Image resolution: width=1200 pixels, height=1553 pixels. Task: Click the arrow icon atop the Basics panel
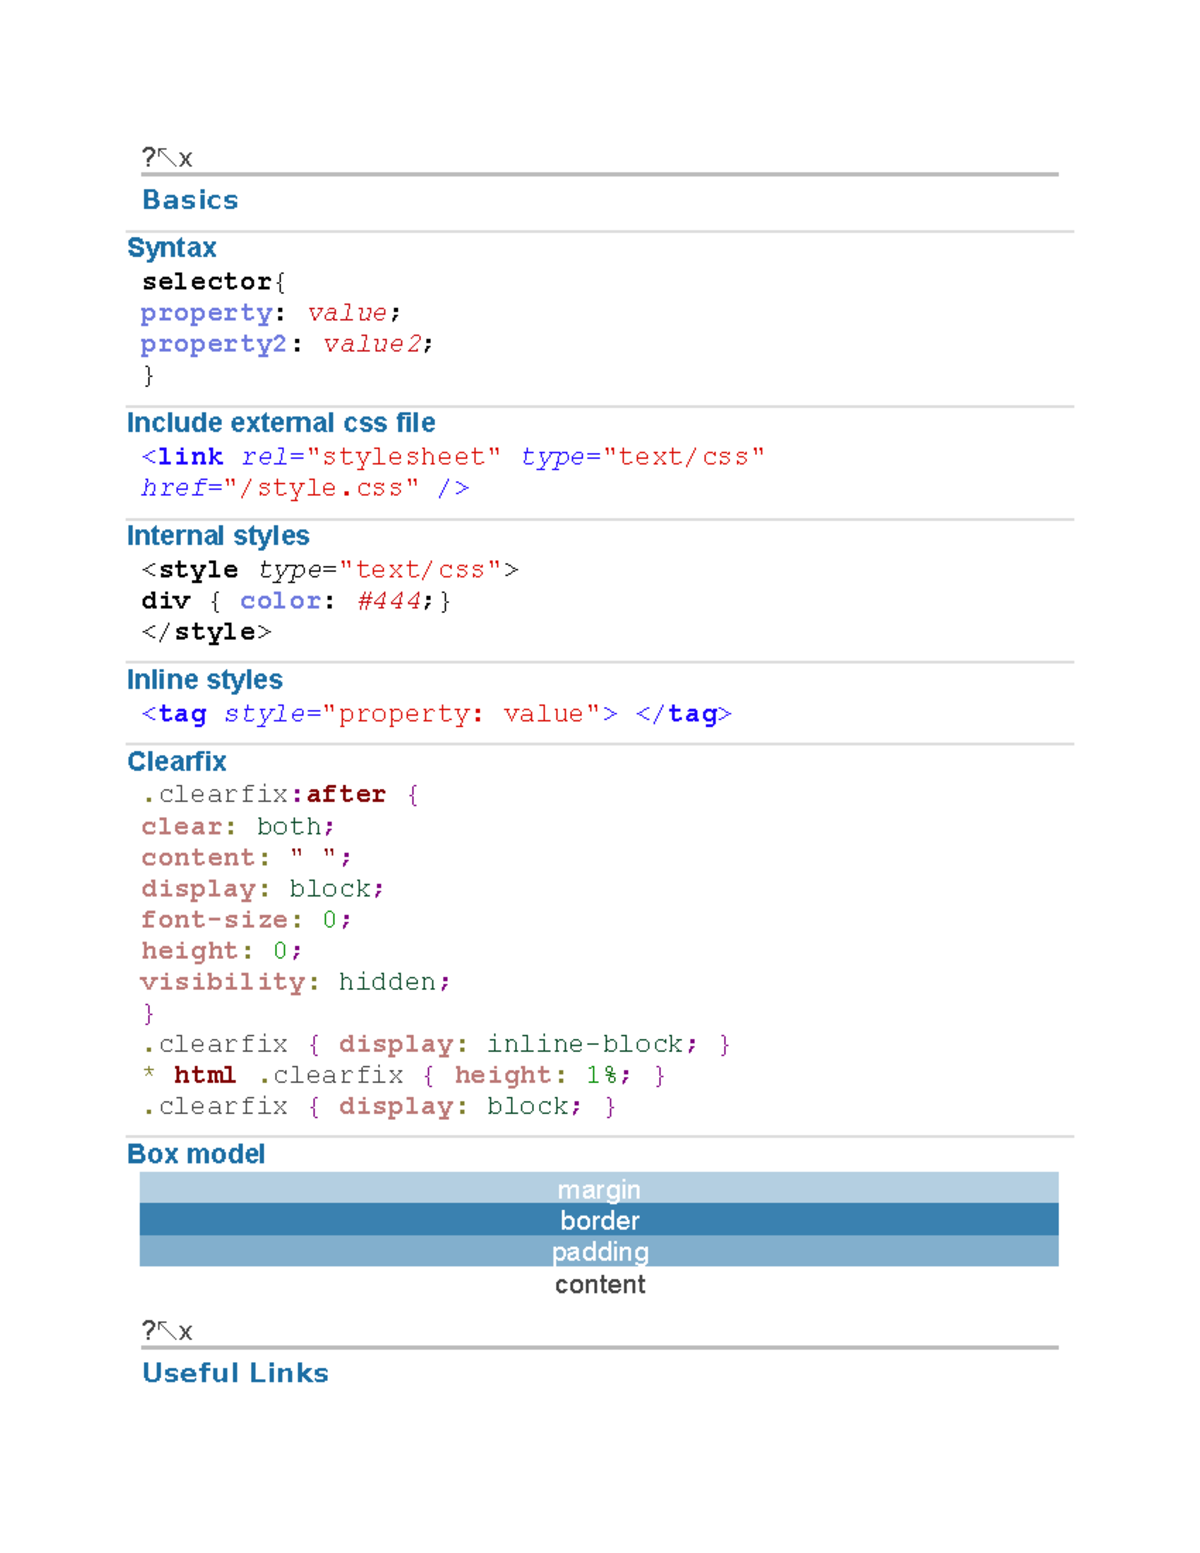(x=166, y=156)
